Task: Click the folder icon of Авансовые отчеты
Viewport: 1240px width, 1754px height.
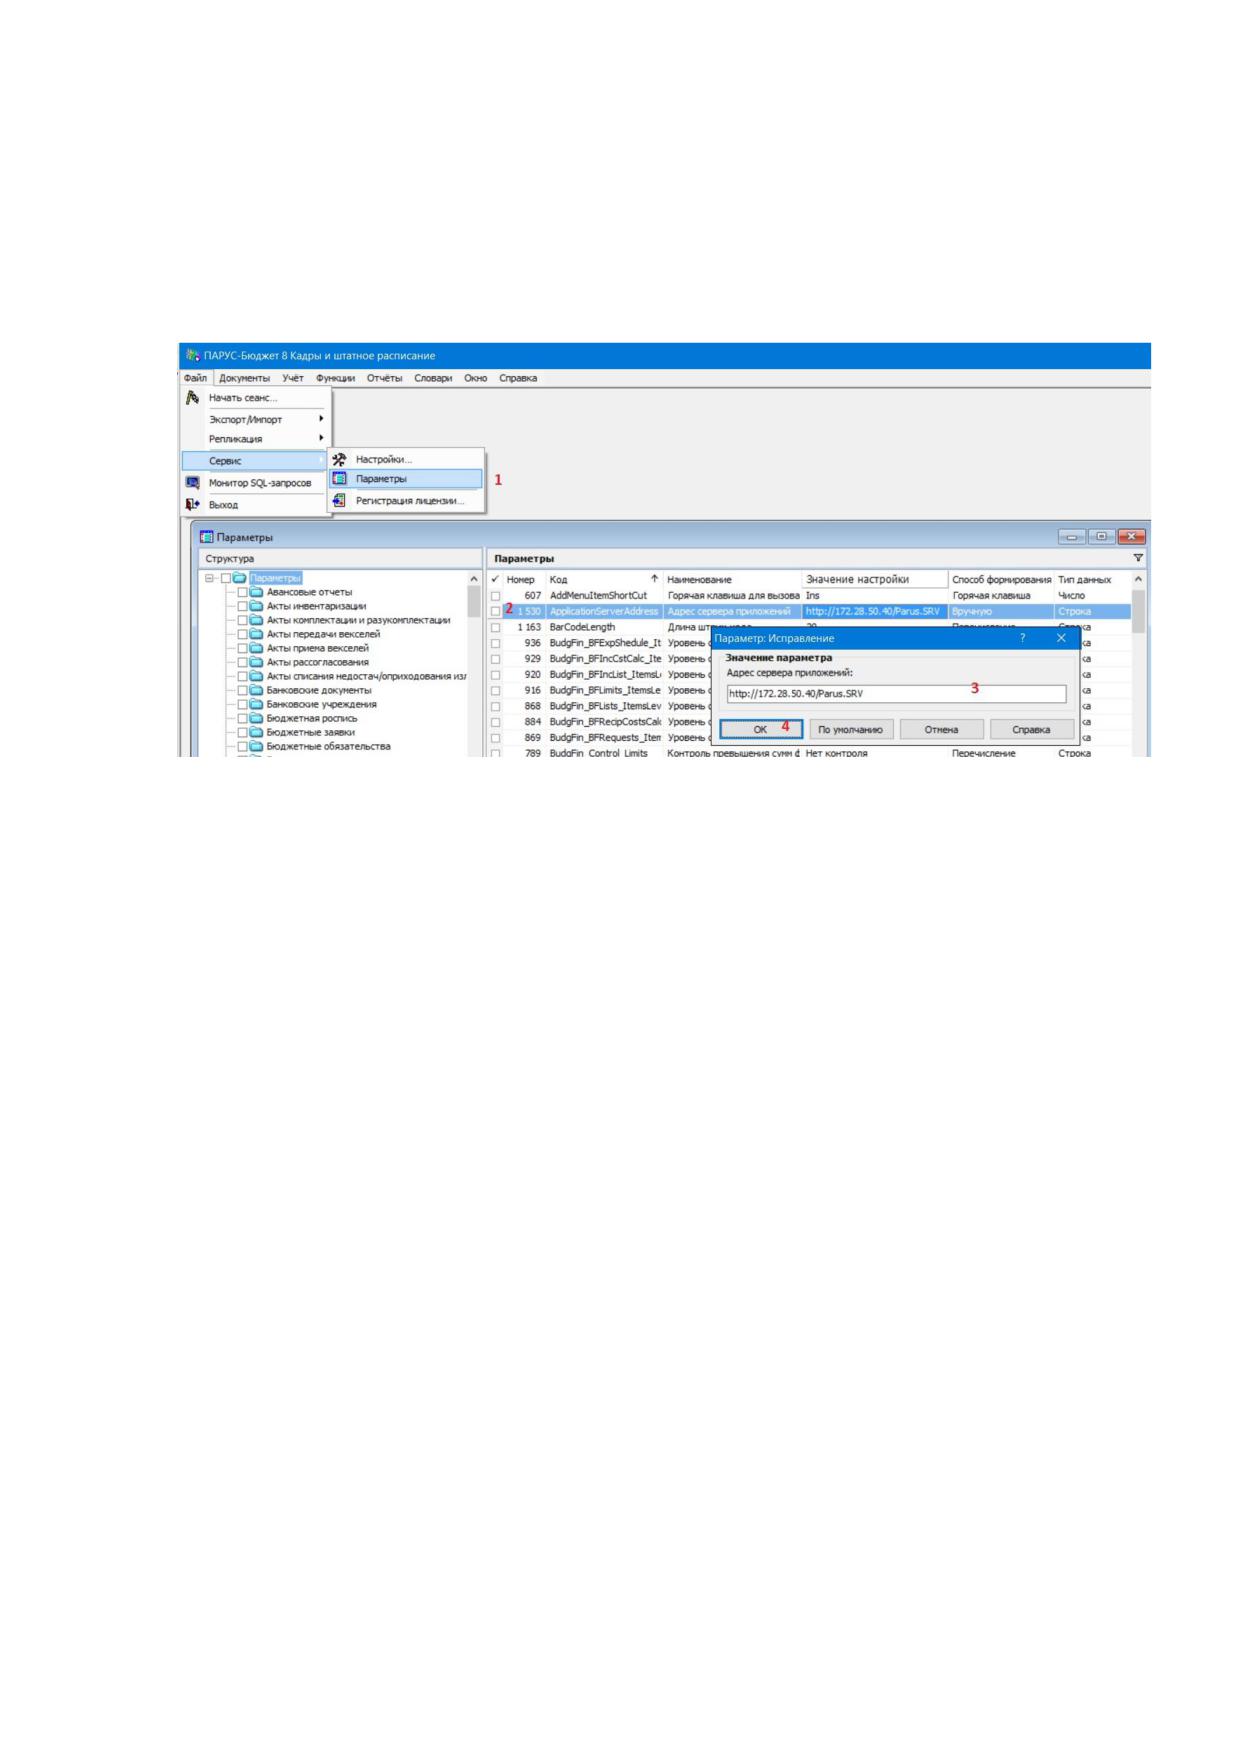Action: (257, 592)
